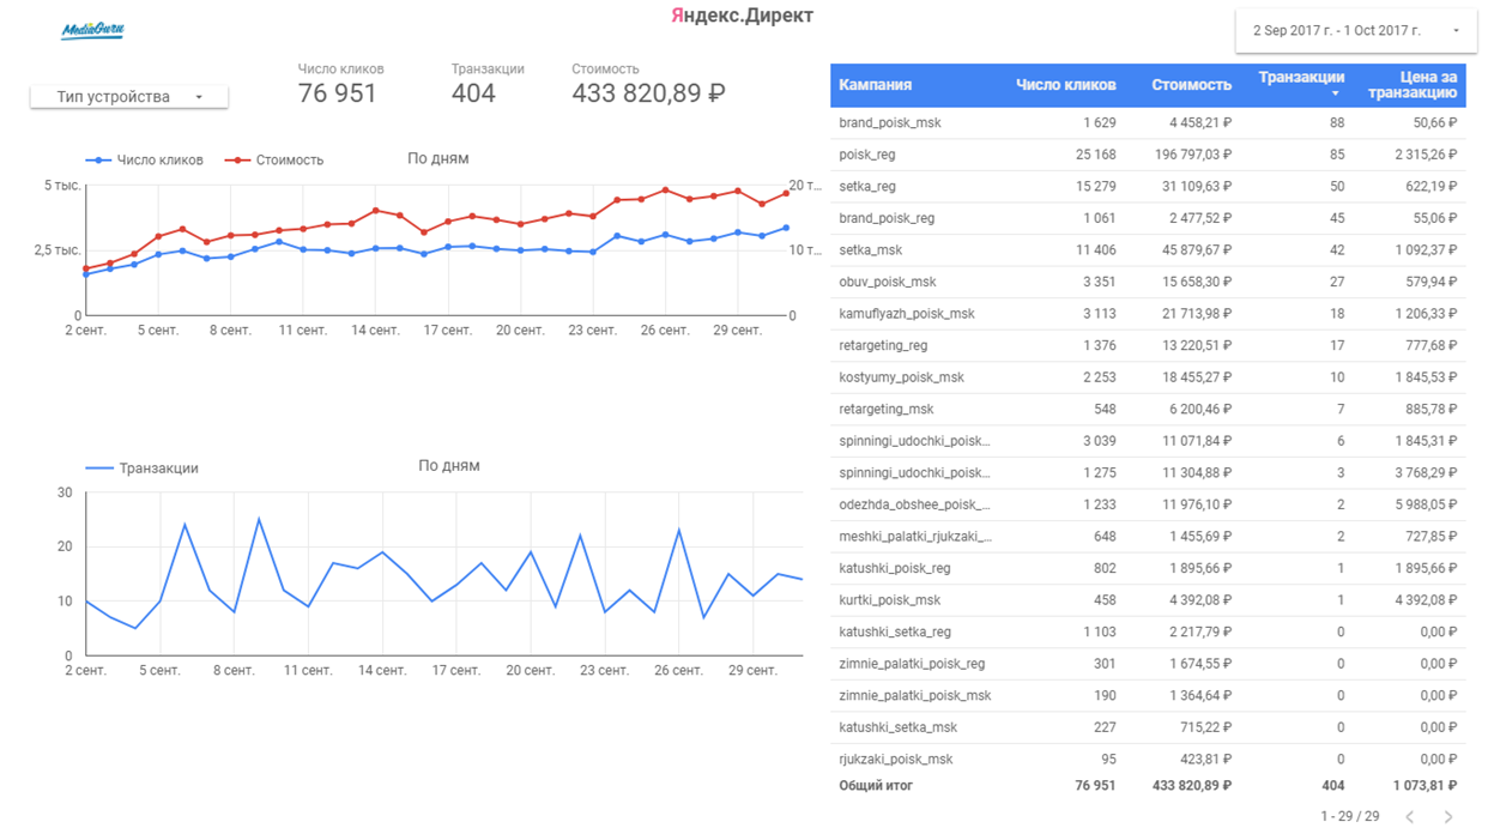
Task: Click the Стоимость total scorecard 433 820,89 ₽
Action: (648, 93)
